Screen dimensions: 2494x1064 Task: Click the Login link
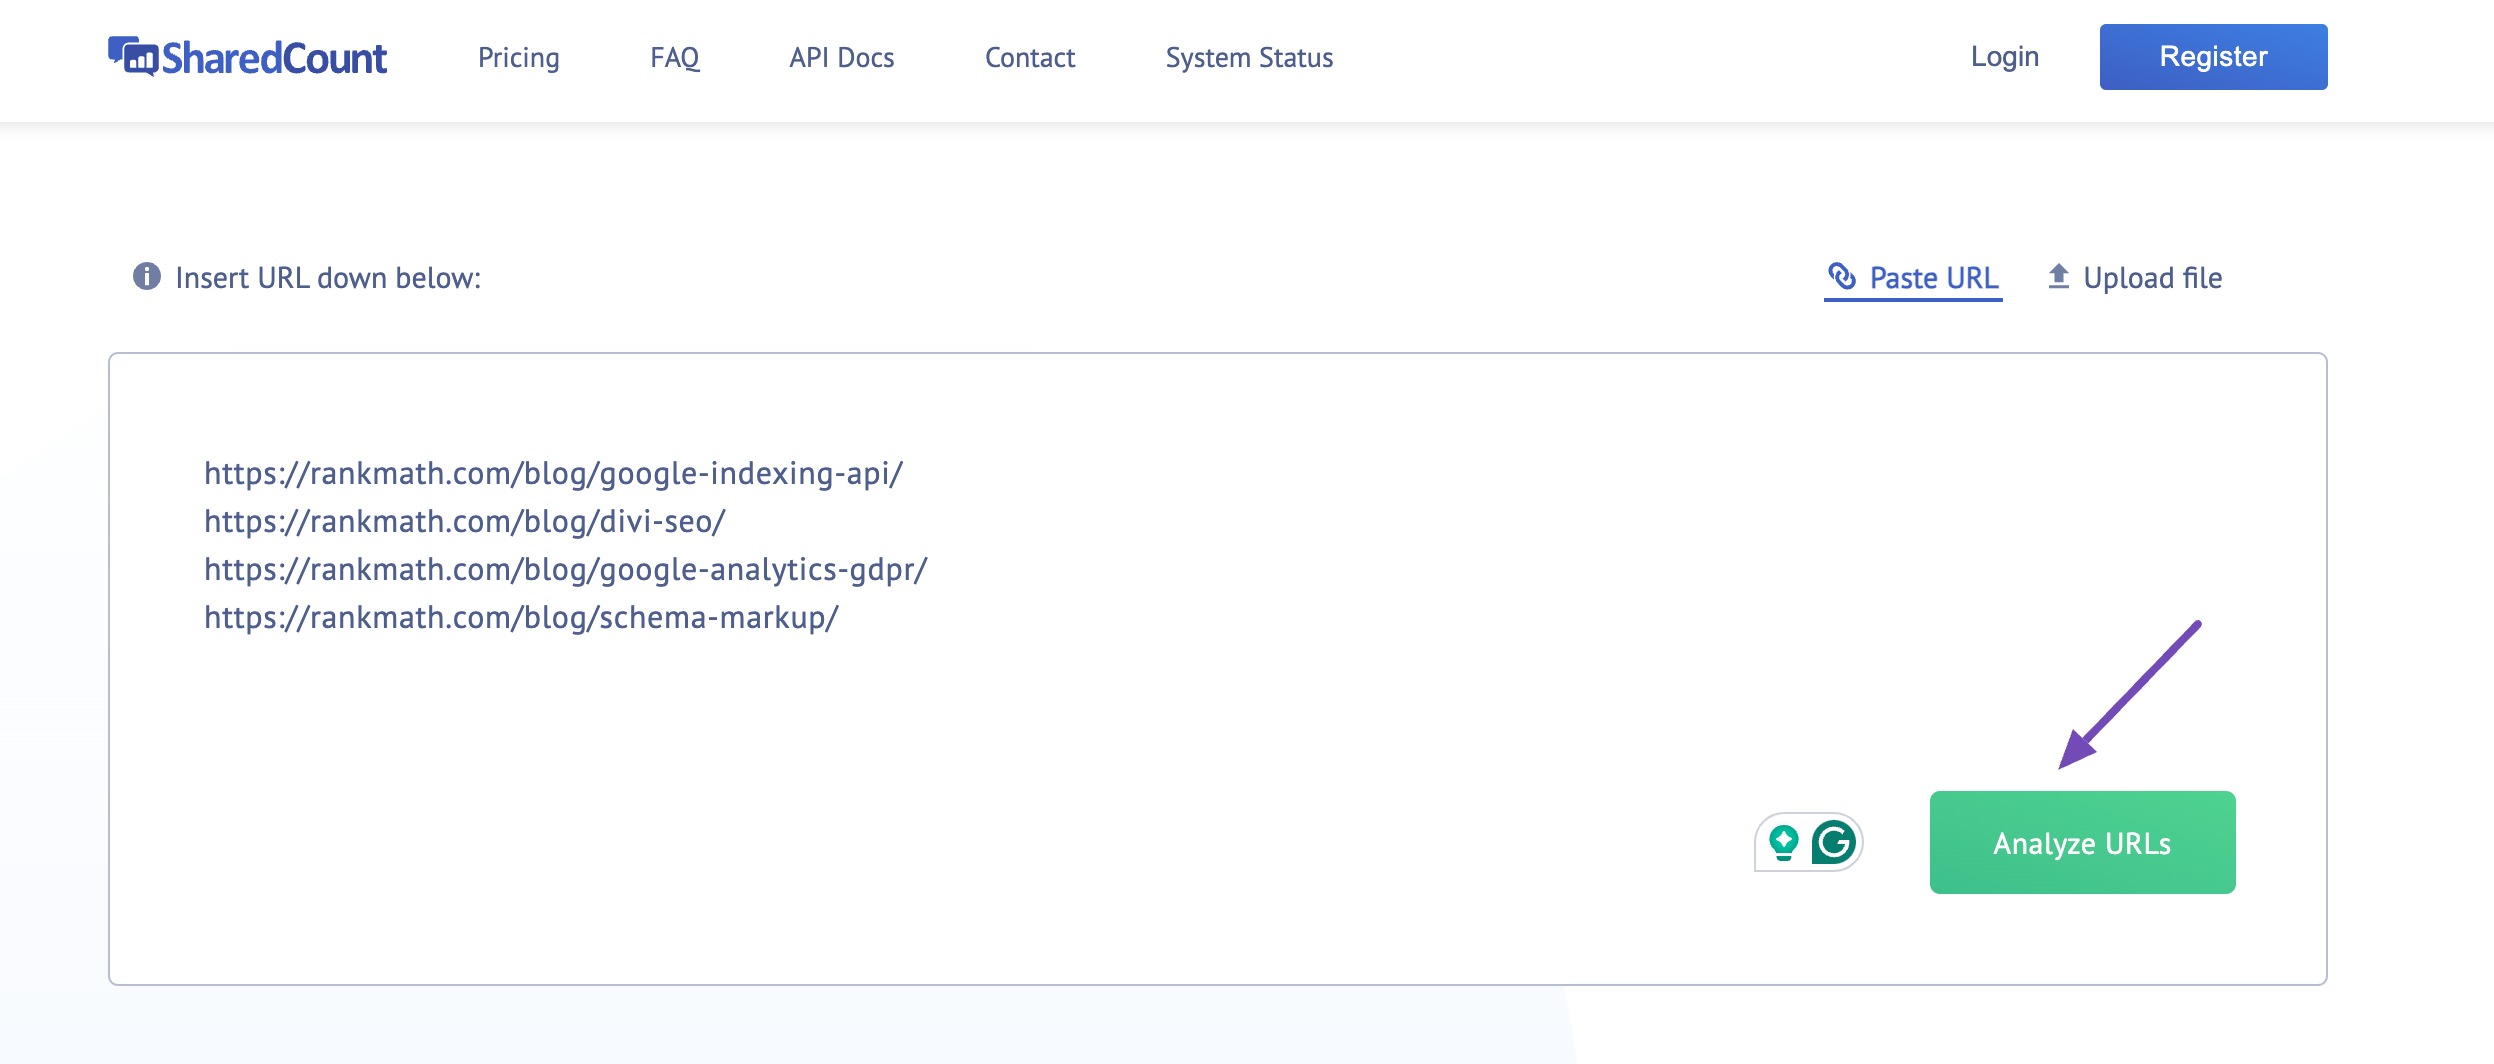tap(2004, 57)
